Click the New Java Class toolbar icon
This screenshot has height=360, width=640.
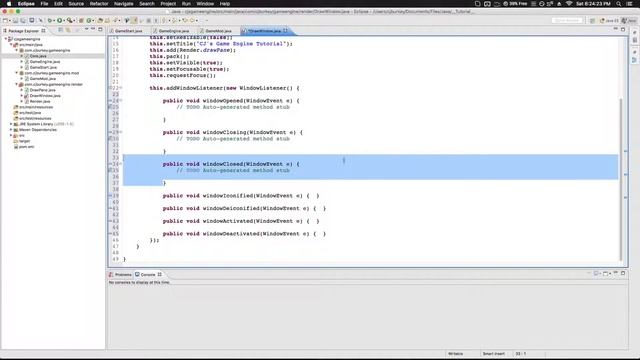click(x=89, y=20)
